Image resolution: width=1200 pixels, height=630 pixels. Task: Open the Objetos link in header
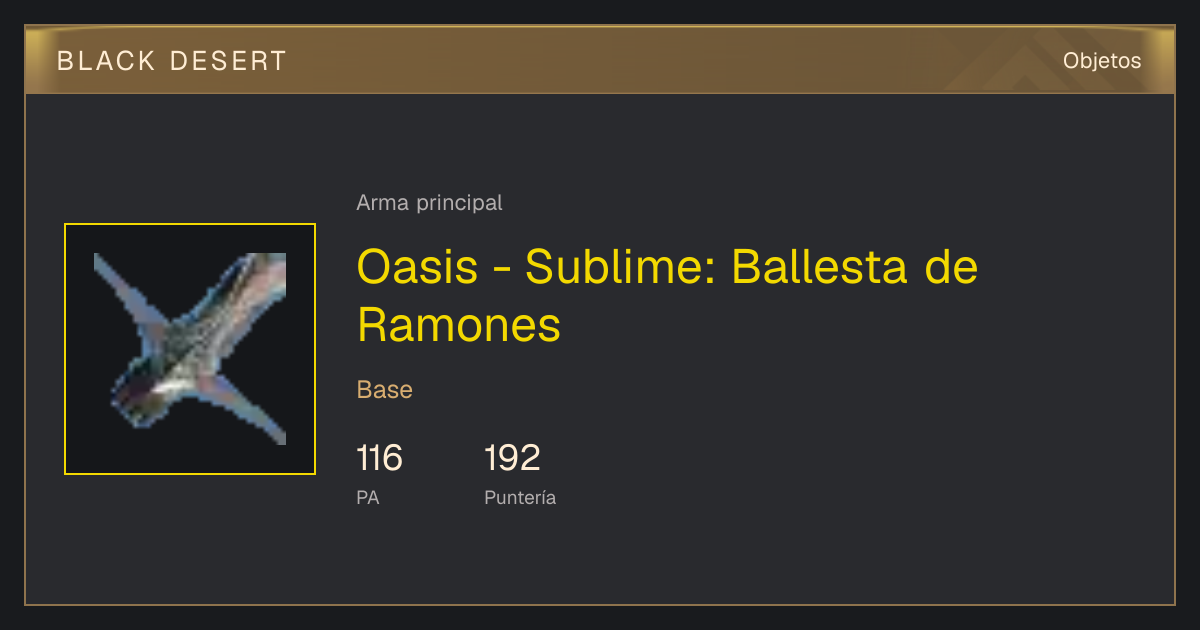[1102, 61]
